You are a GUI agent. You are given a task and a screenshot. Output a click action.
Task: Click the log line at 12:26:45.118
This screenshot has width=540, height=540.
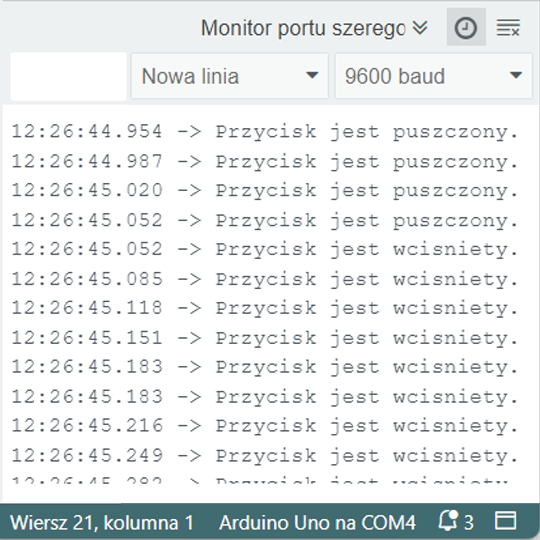coord(264,308)
